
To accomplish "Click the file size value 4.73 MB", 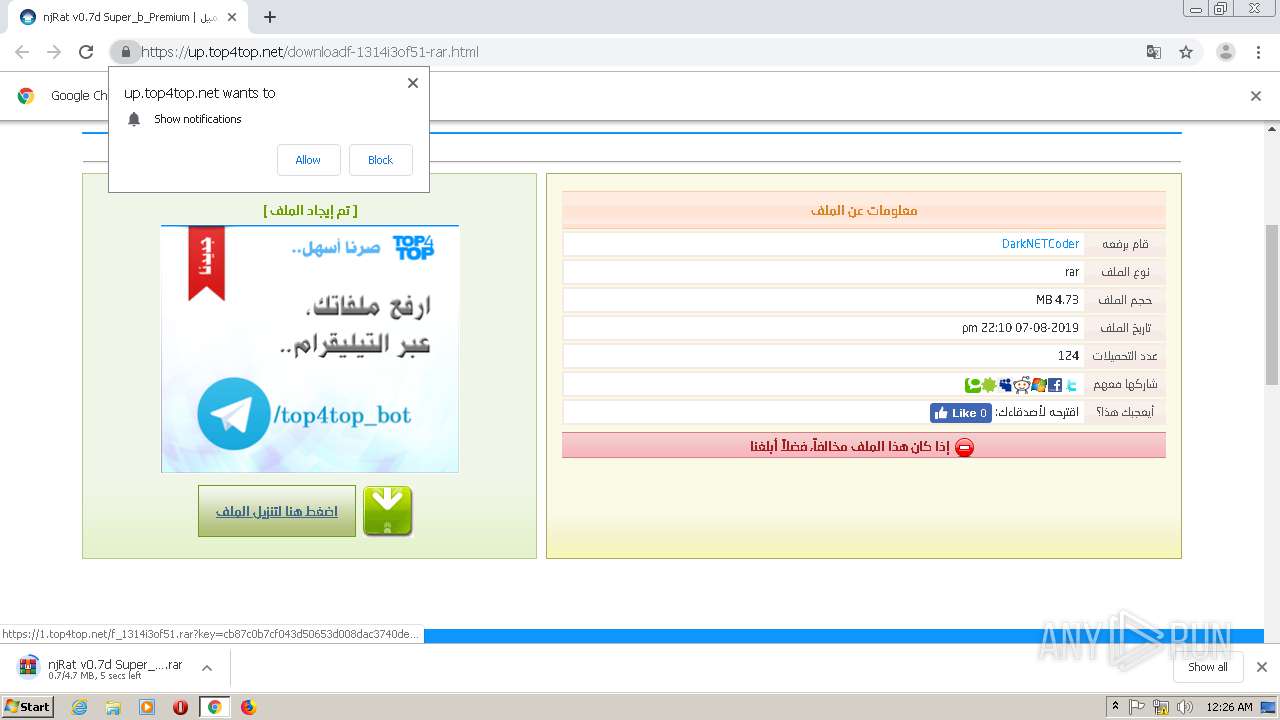I will pos(1057,300).
